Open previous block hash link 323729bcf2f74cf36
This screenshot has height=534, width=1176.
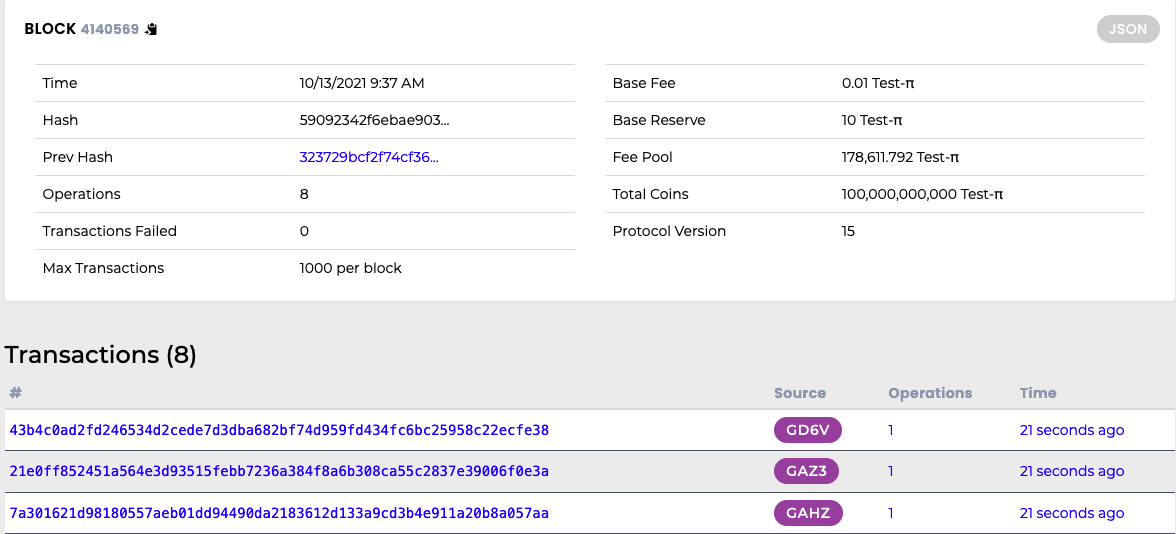pos(368,157)
